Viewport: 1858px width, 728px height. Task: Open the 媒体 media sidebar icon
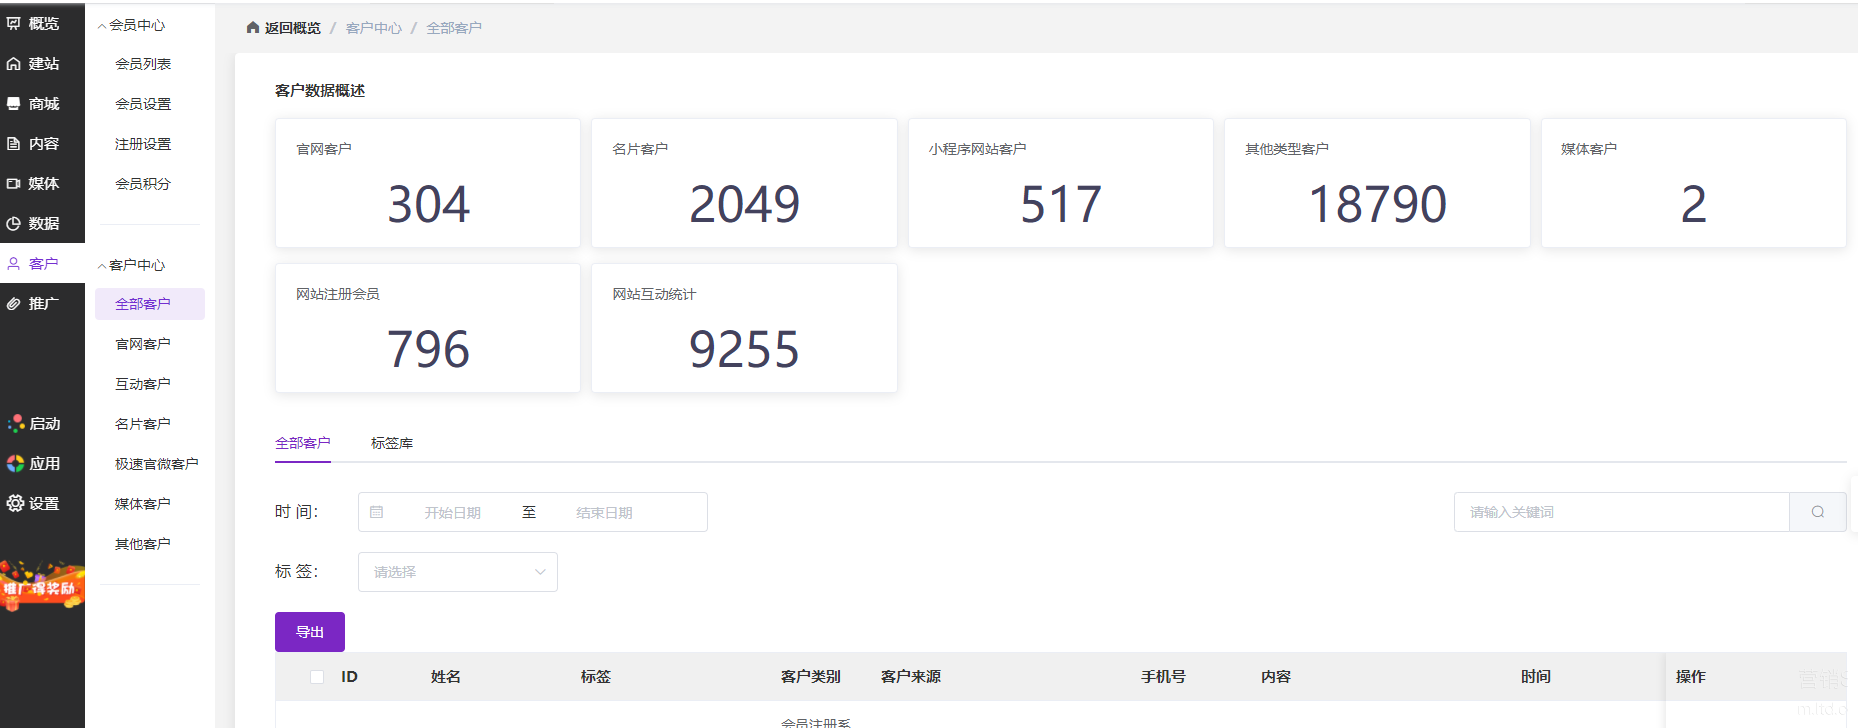(14, 184)
